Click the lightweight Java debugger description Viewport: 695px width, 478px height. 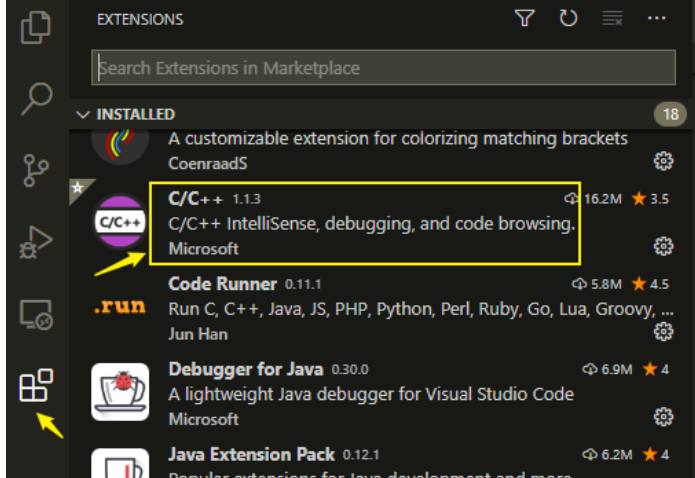[x=371, y=394]
